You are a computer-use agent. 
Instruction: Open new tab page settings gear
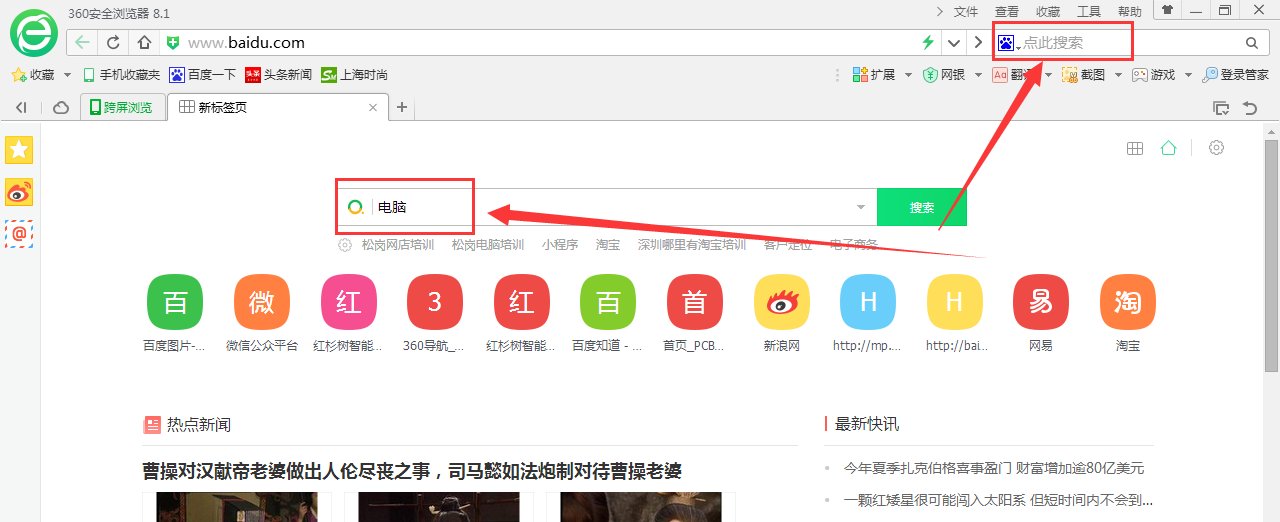[x=1216, y=148]
